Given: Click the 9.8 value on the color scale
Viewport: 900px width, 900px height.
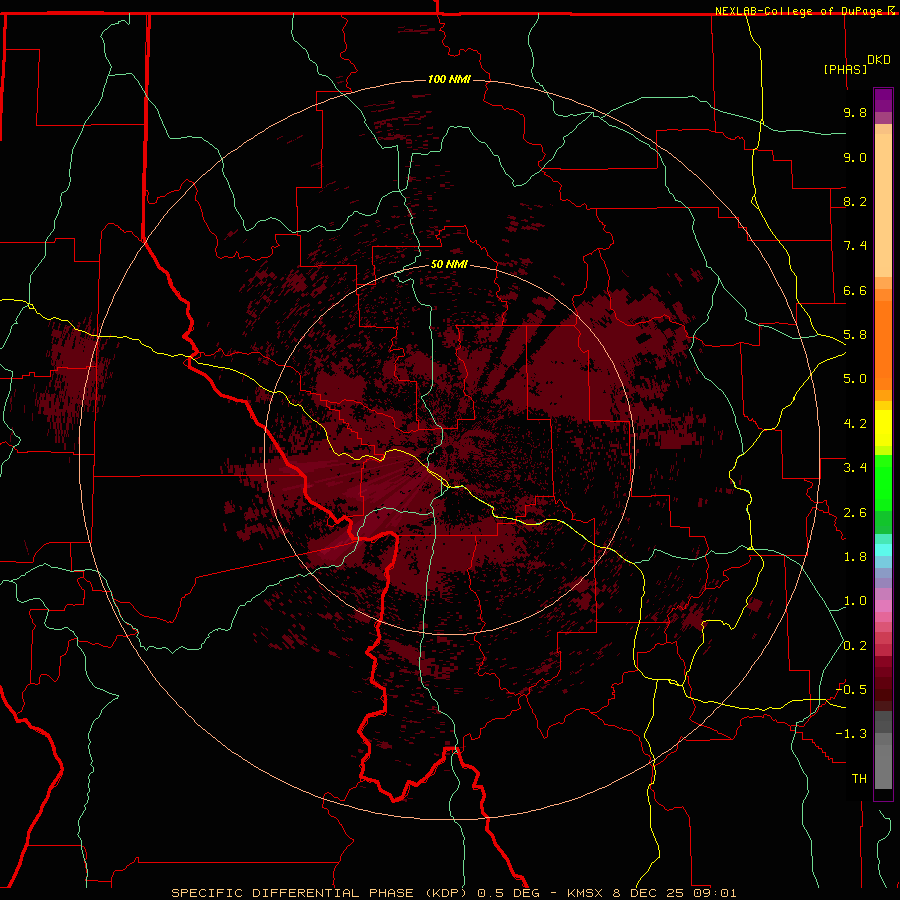Looking at the screenshot, I should tap(855, 112).
